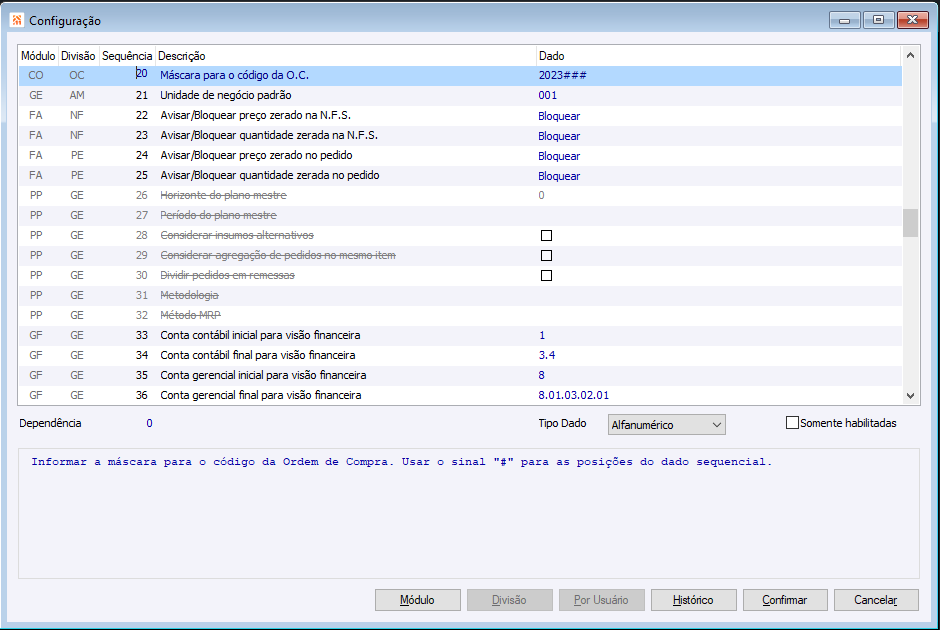Click sequence number 33 cell
Screen dimensions: 940x630
coord(141,335)
